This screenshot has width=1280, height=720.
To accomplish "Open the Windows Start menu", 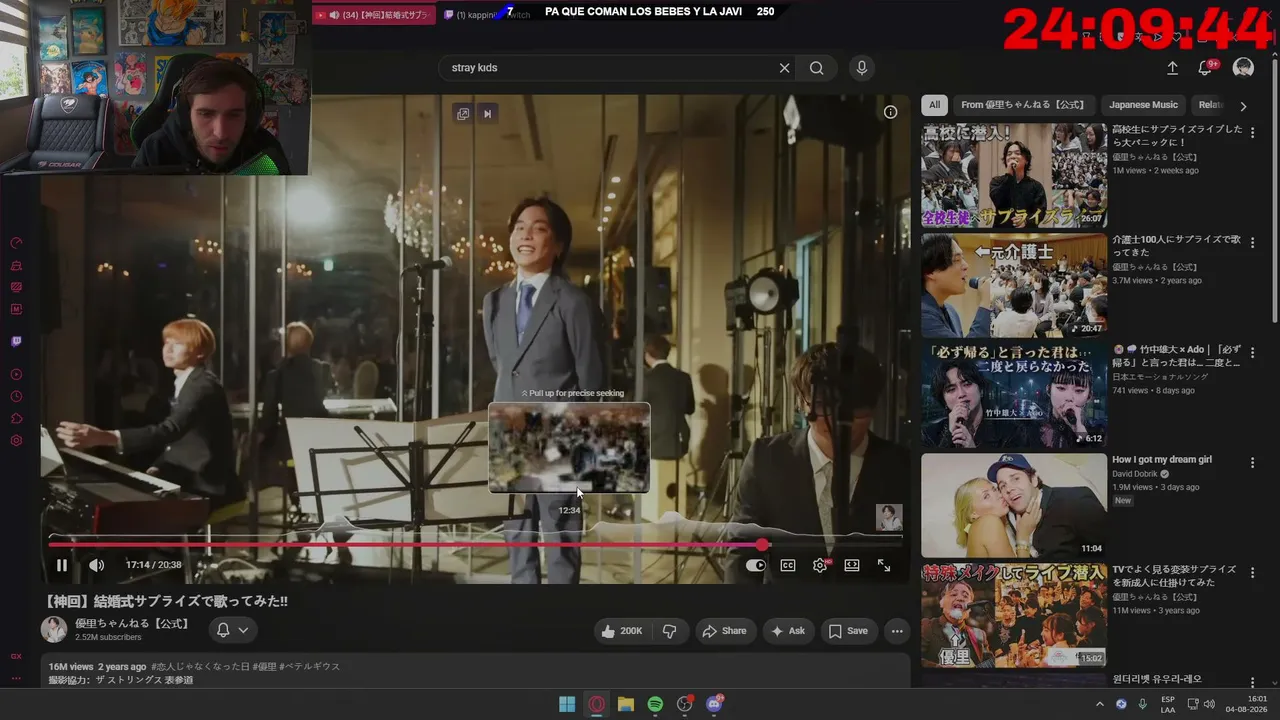I will click(x=567, y=704).
